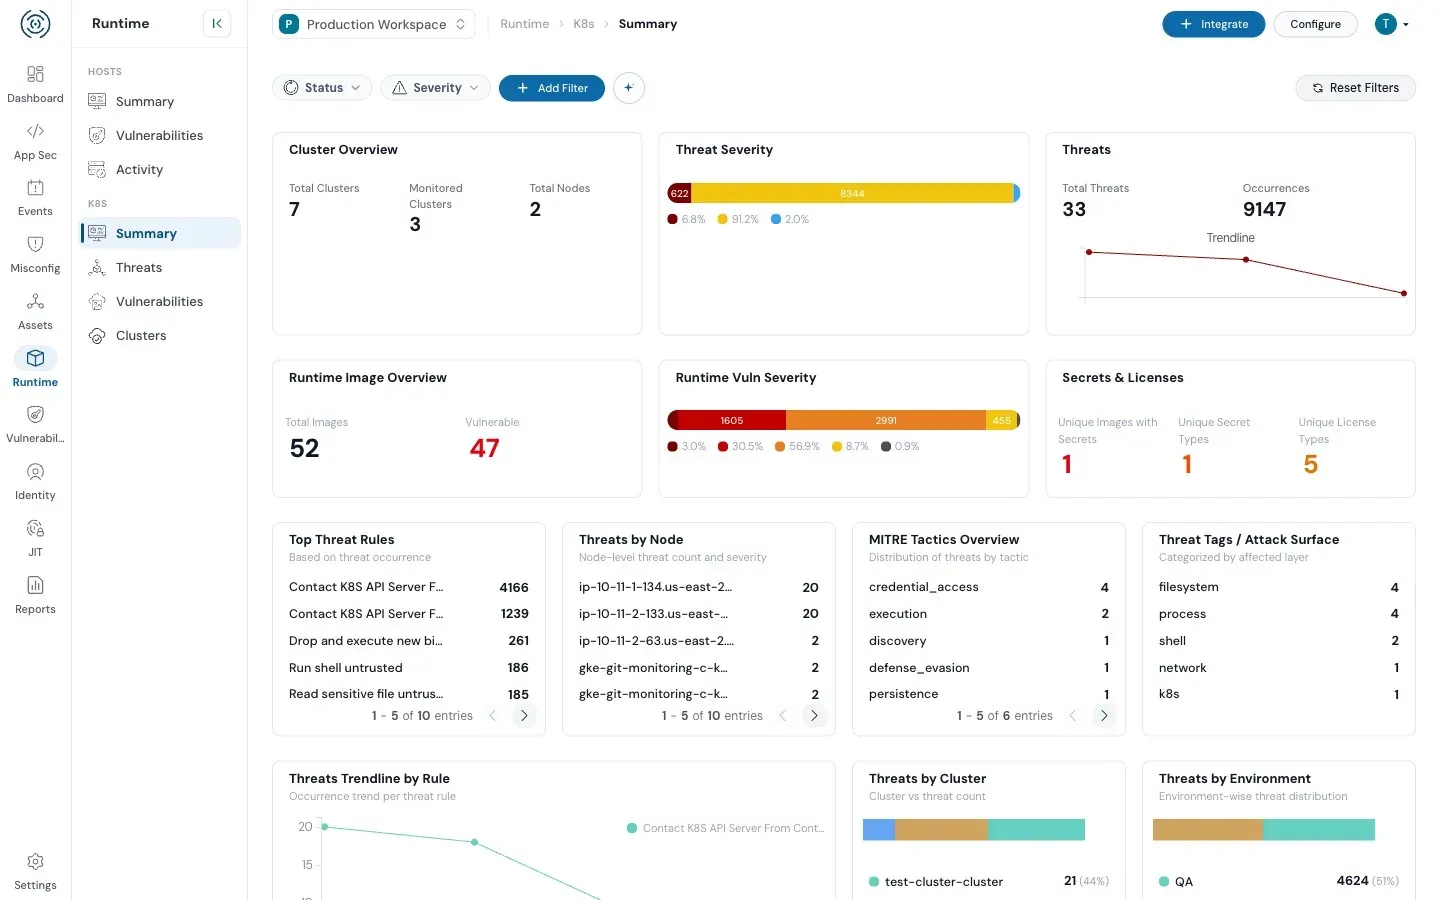This screenshot has width=1440, height=900.
Task: Click yellow 8344 segment in Threat Severity
Action: [852, 193]
